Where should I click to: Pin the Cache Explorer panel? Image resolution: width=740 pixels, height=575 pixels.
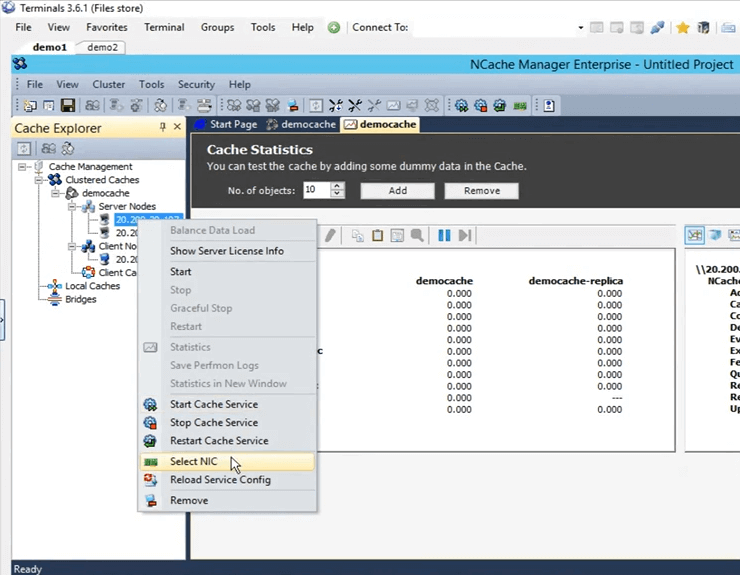pos(162,127)
